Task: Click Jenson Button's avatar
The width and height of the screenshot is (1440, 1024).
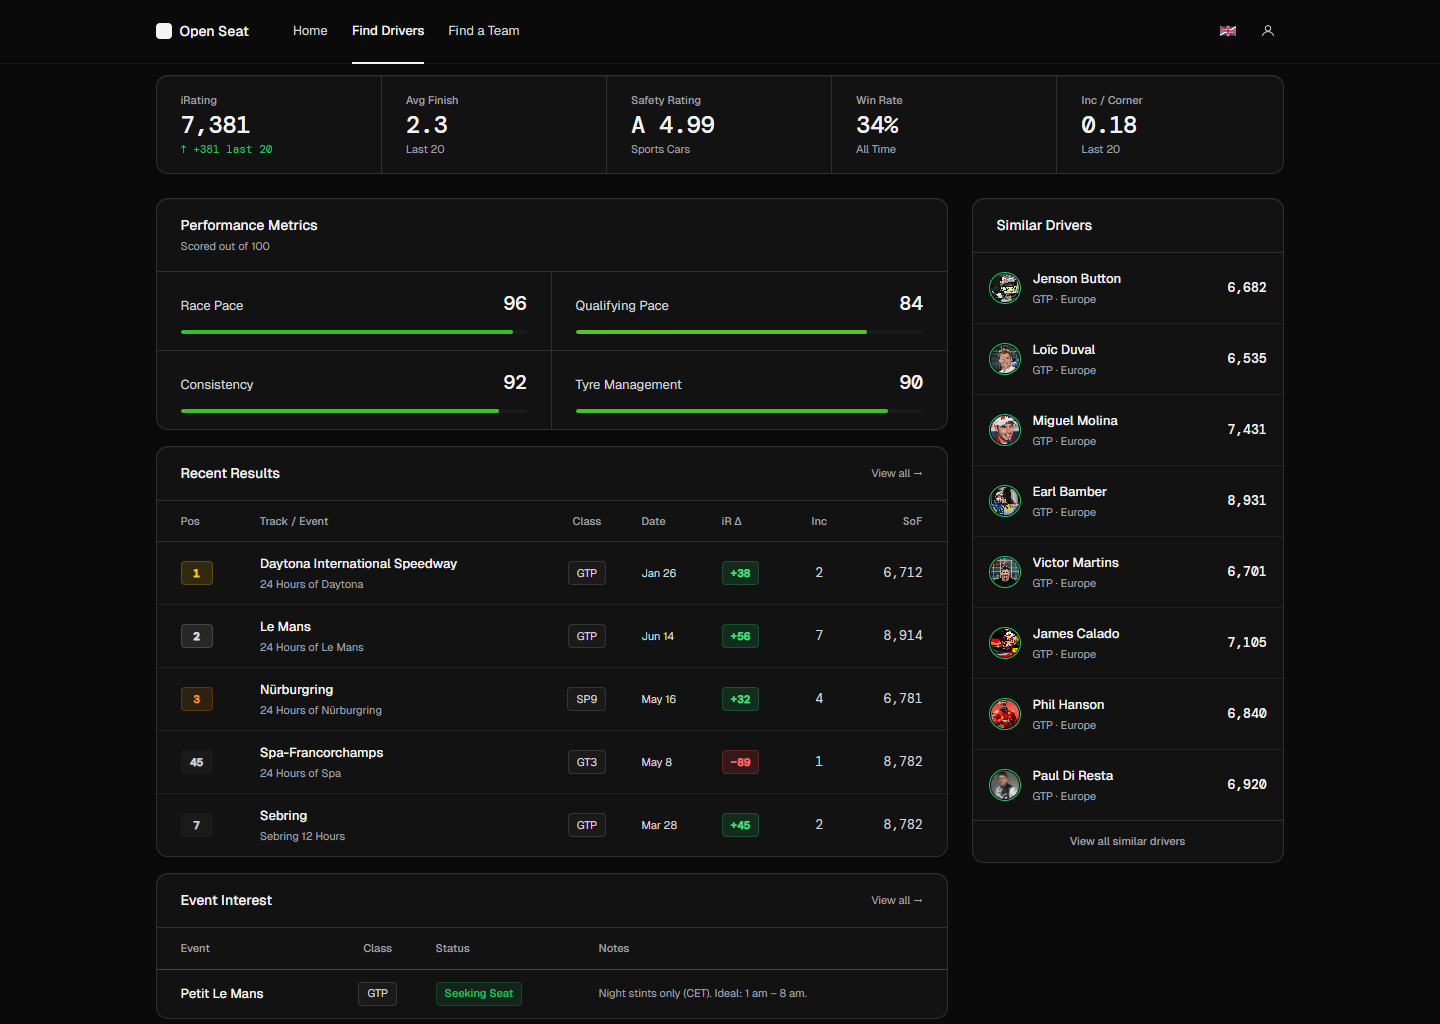Action: (1005, 288)
